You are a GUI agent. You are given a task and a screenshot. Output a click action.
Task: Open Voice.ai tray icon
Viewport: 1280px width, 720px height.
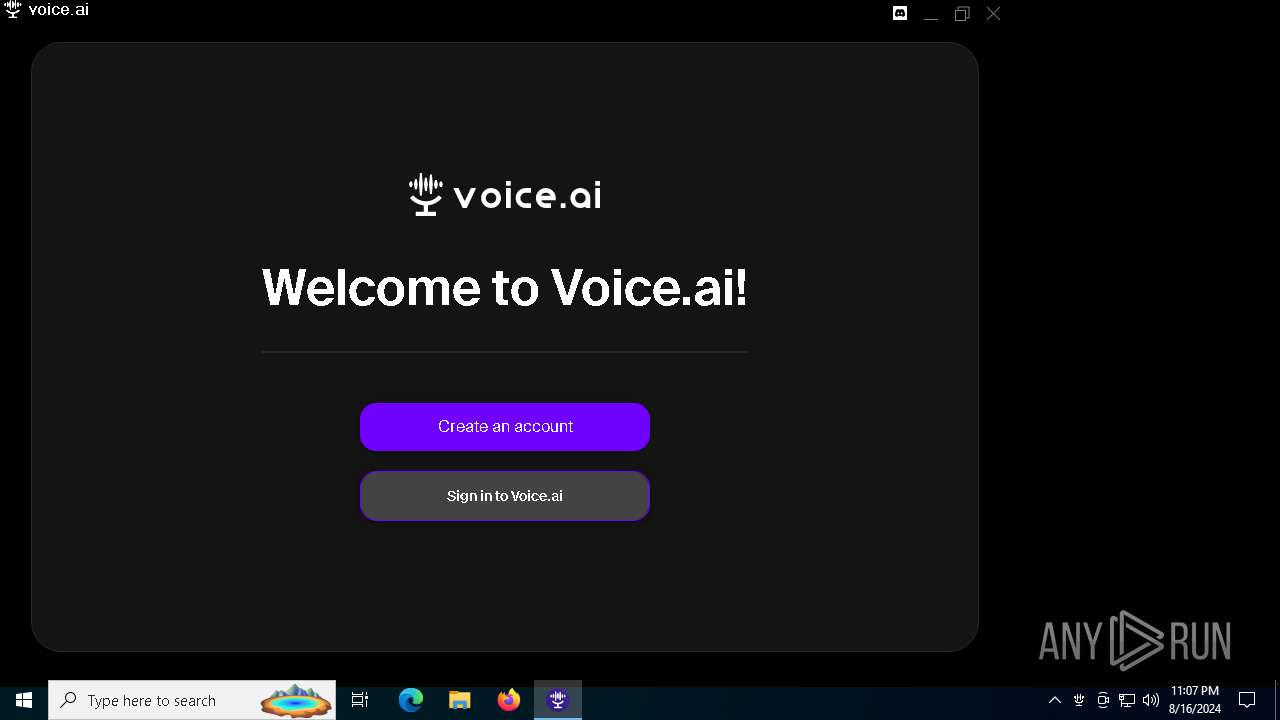pos(1079,700)
